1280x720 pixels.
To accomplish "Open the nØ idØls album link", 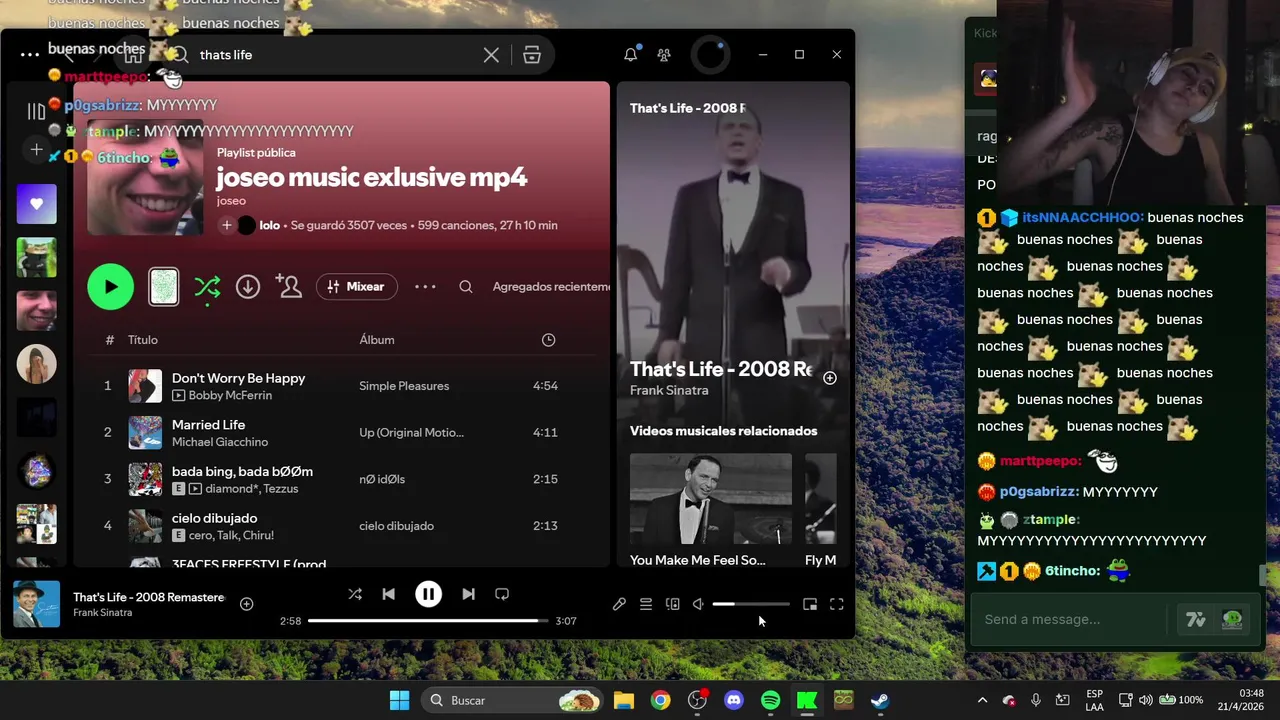I will pyautogui.click(x=382, y=479).
